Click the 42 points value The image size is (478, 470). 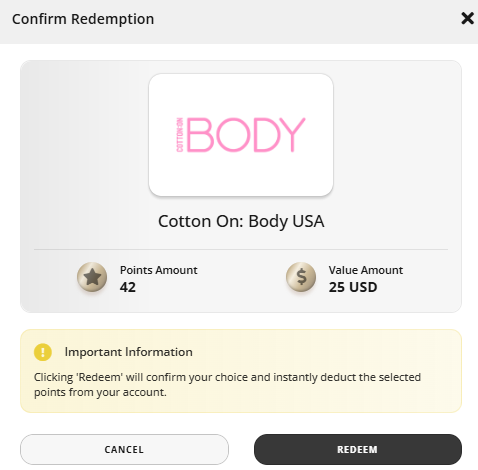point(128,287)
